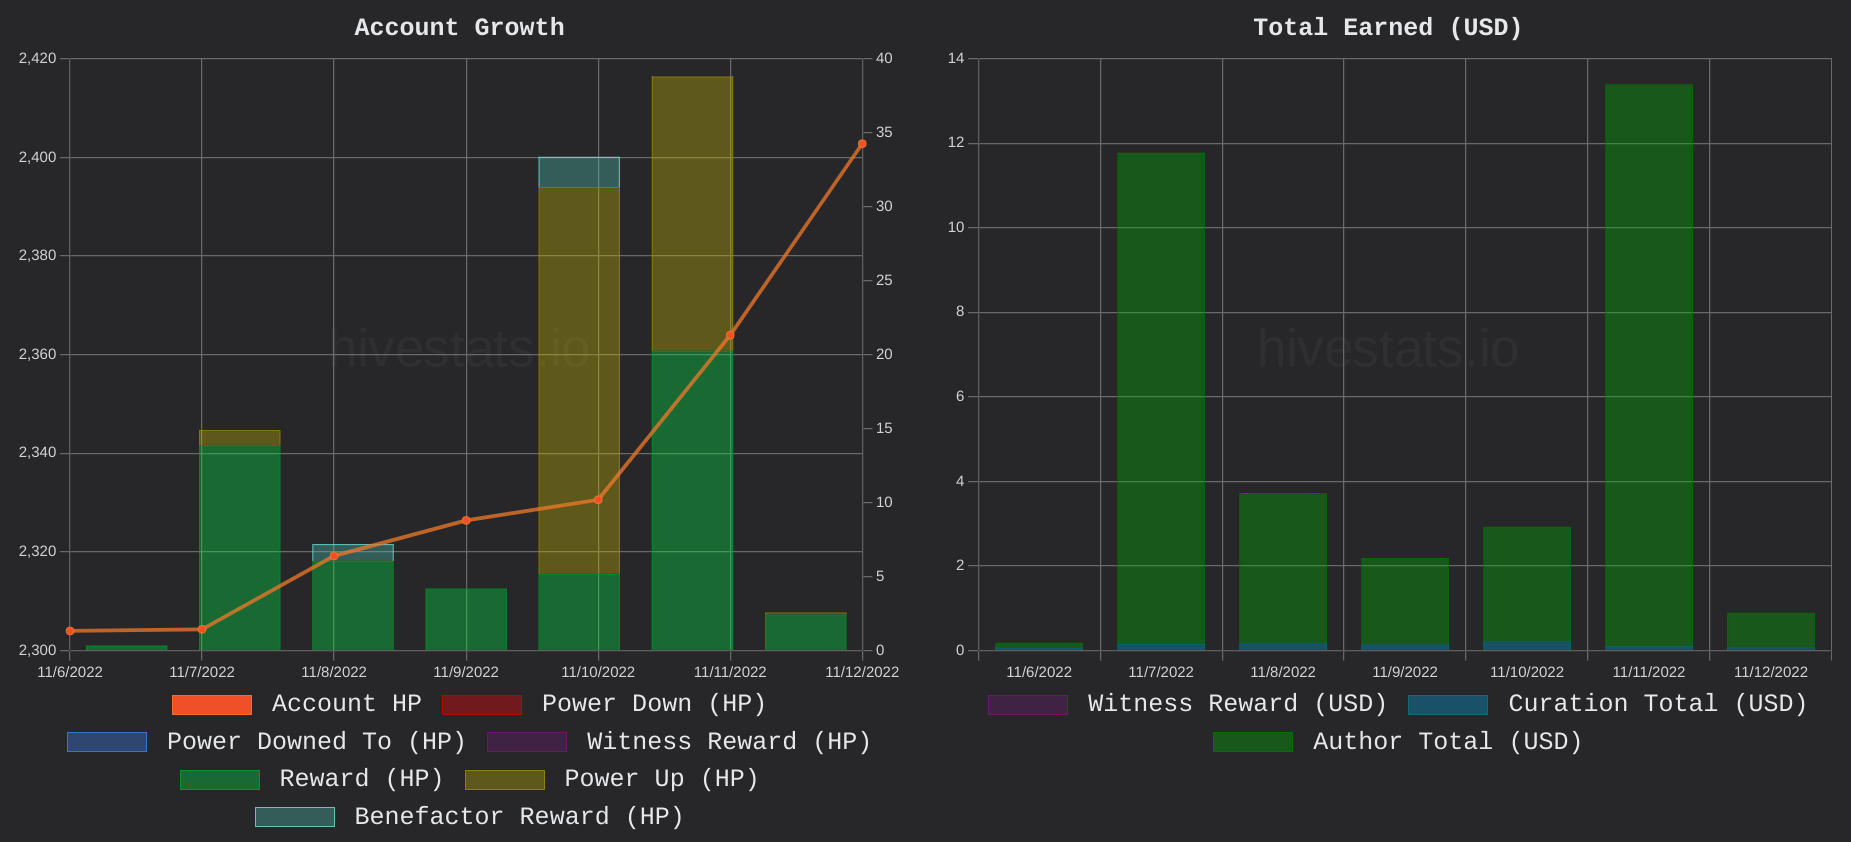Click the Author Total bar for 11/8/2022

click(x=1283, y=568)
